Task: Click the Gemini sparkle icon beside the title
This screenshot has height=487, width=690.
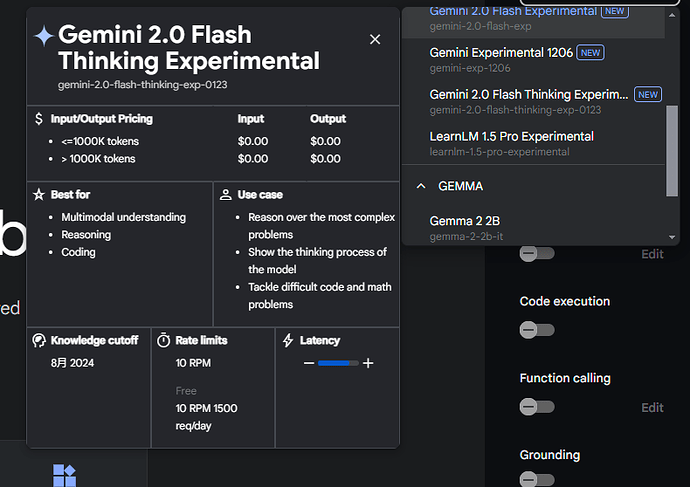Action: [x=44, y=36]
